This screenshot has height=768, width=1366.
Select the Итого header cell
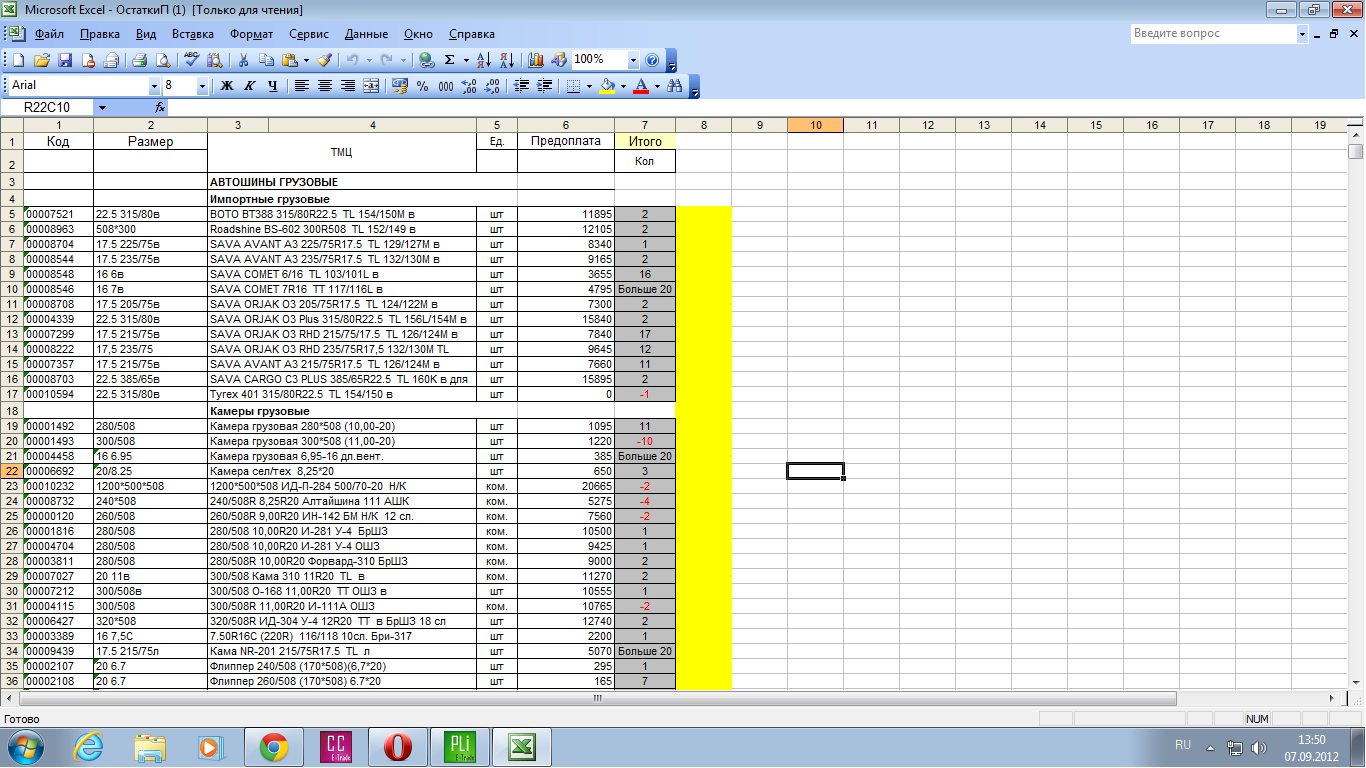click(645, 141)
